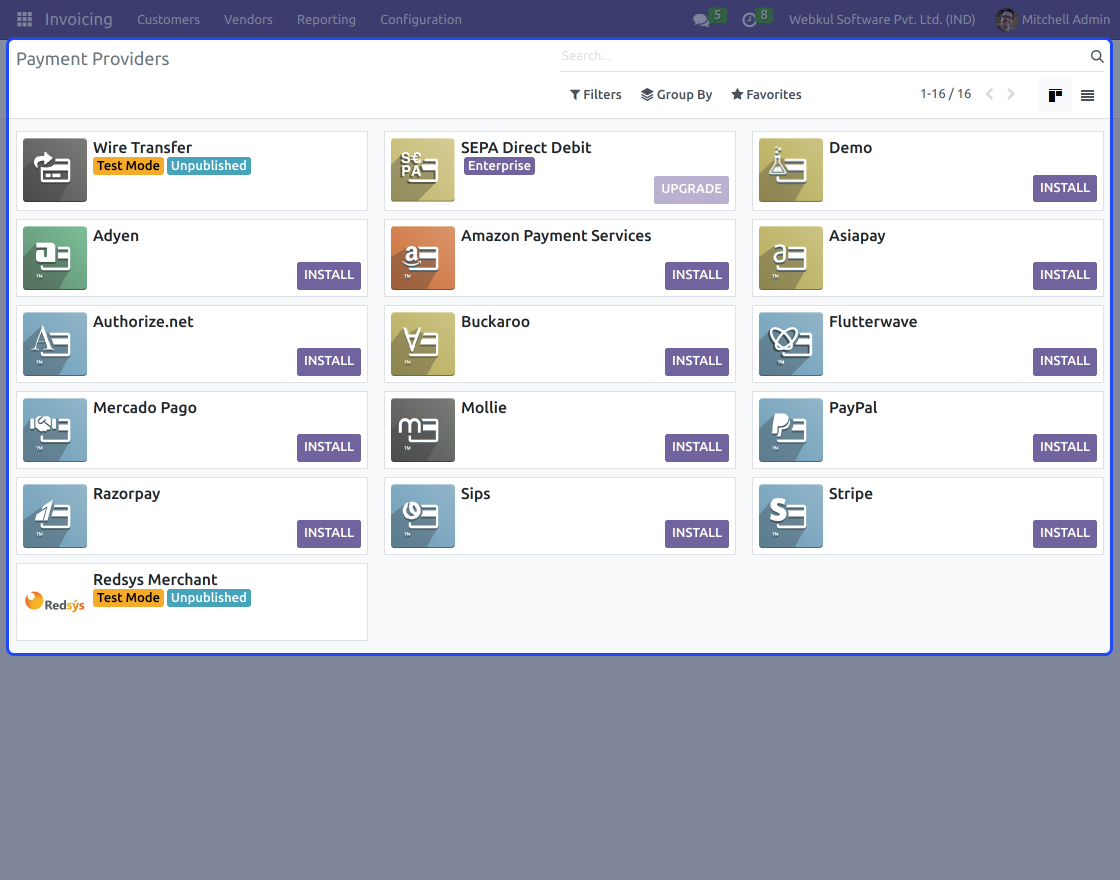
Task: Expand the Group By dropdown
Action: point(676,94)
